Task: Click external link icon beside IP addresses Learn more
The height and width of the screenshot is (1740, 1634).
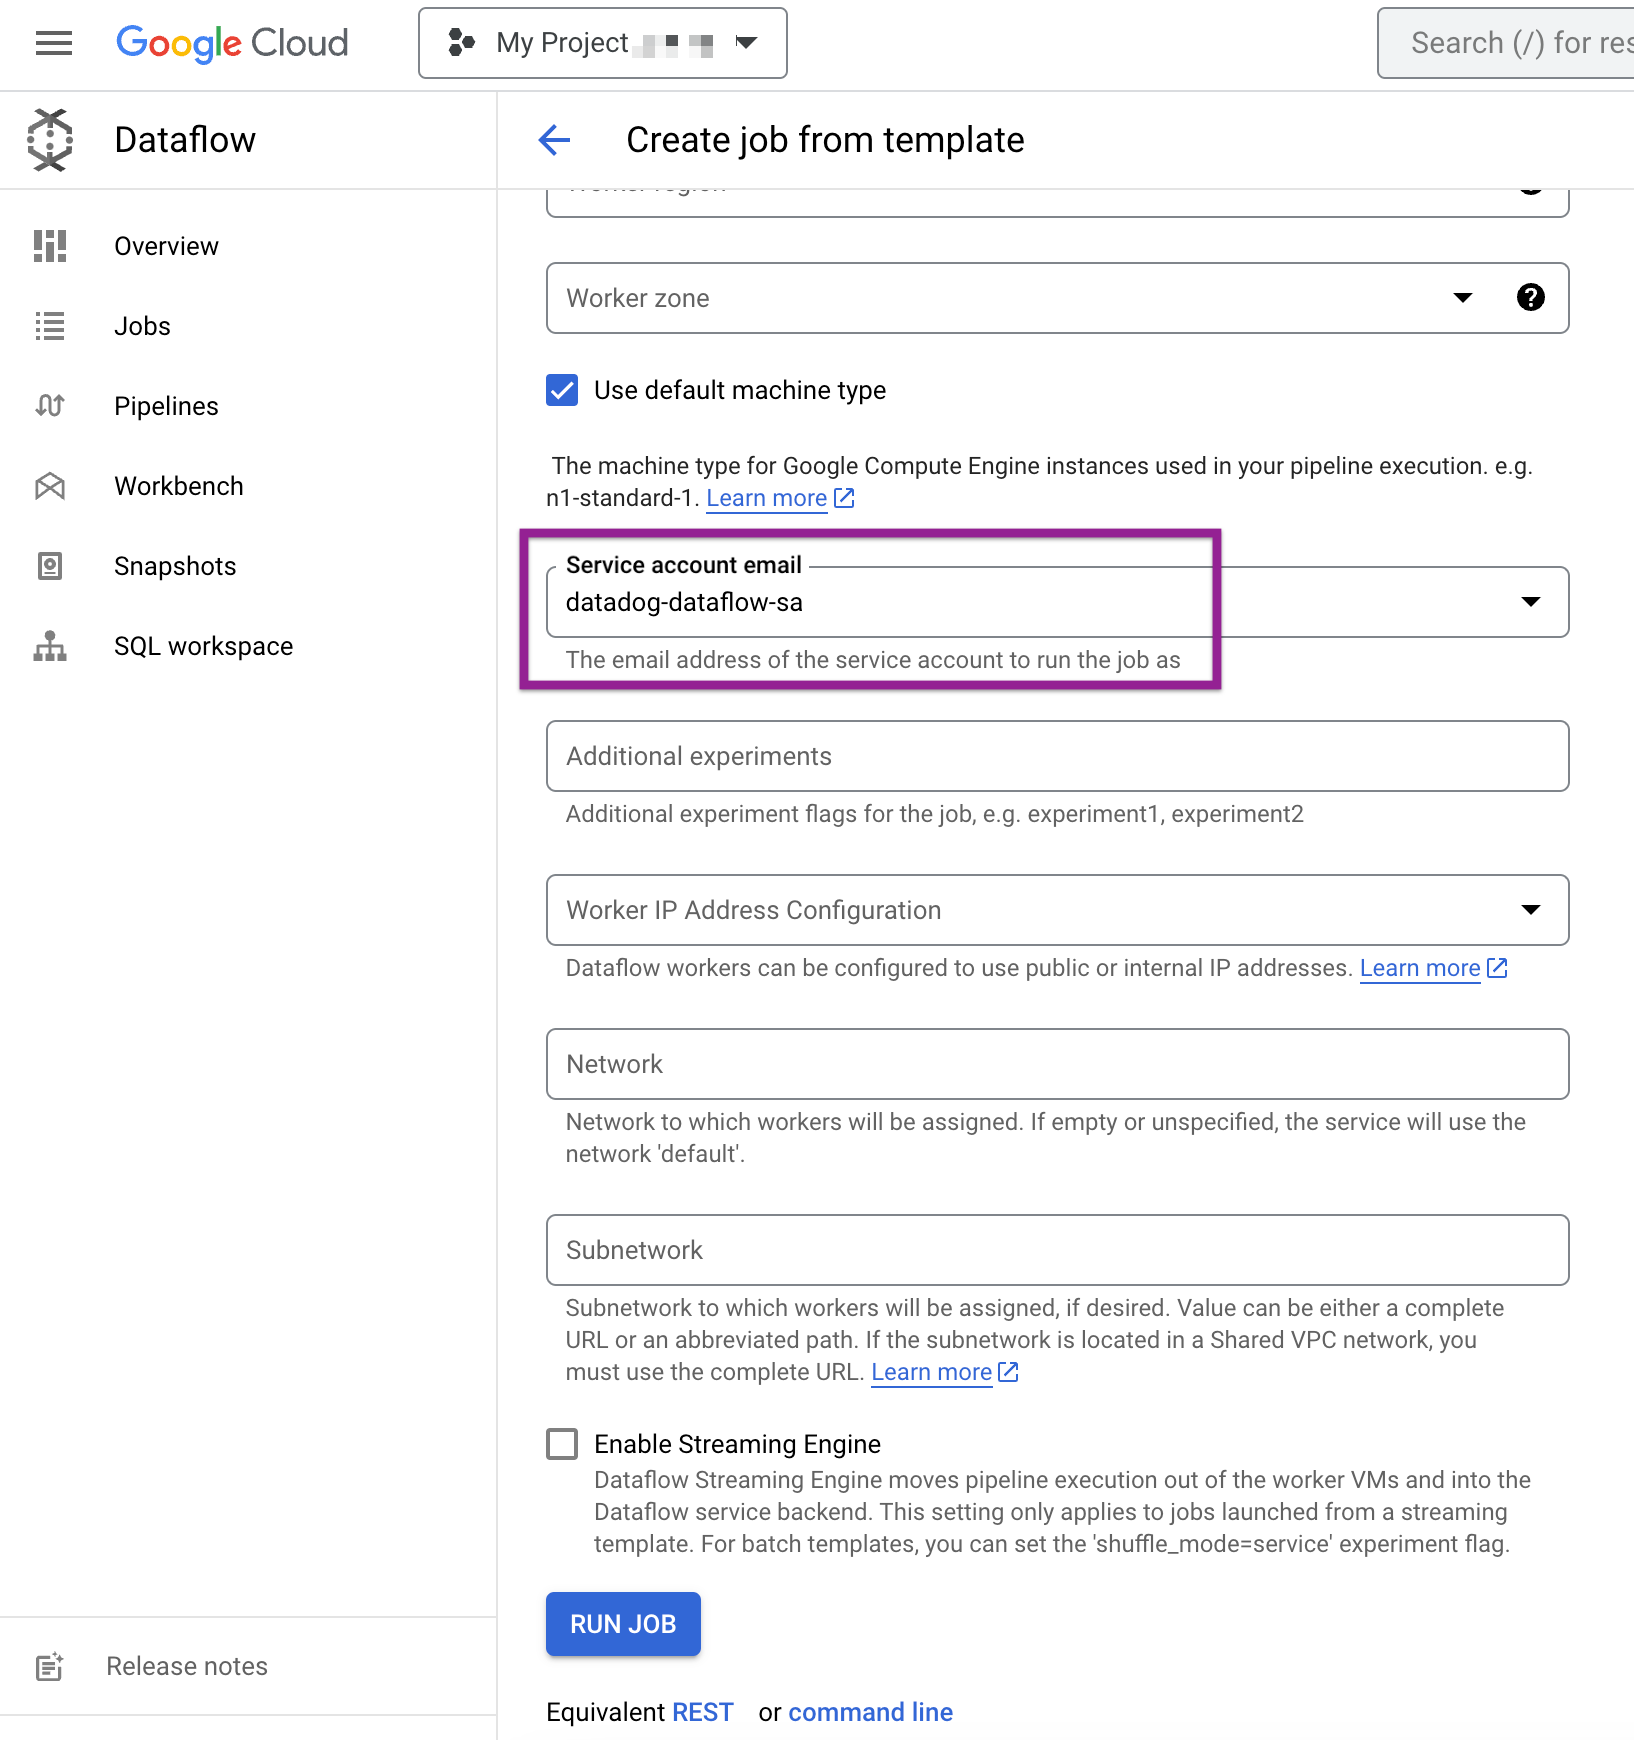Action: 1497,968
